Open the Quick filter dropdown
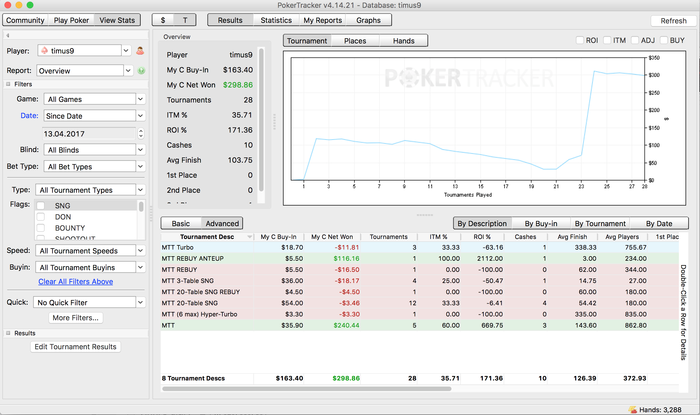 (x=140, y=302)
